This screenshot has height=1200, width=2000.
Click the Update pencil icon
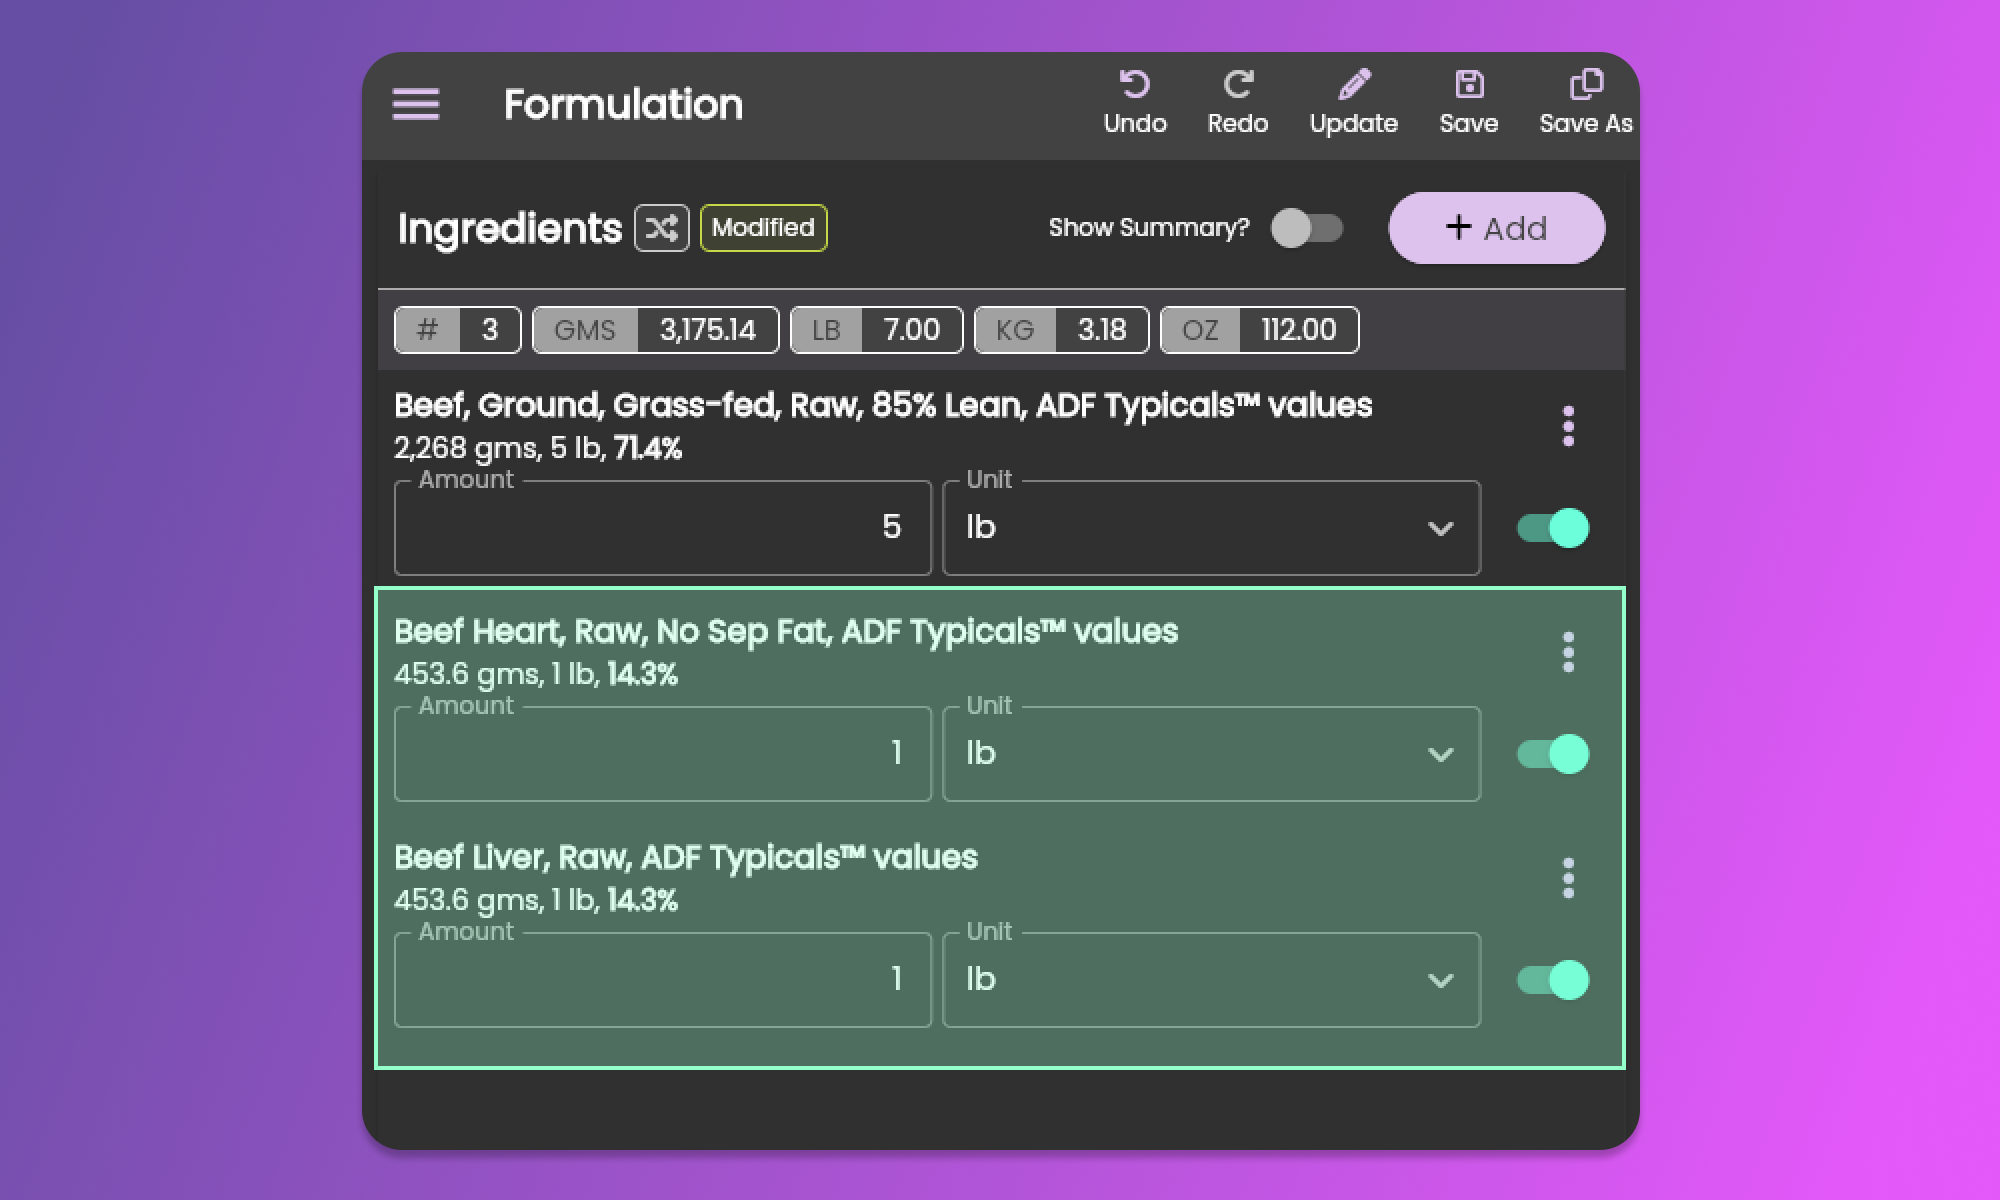click(x=1353, y=85)
